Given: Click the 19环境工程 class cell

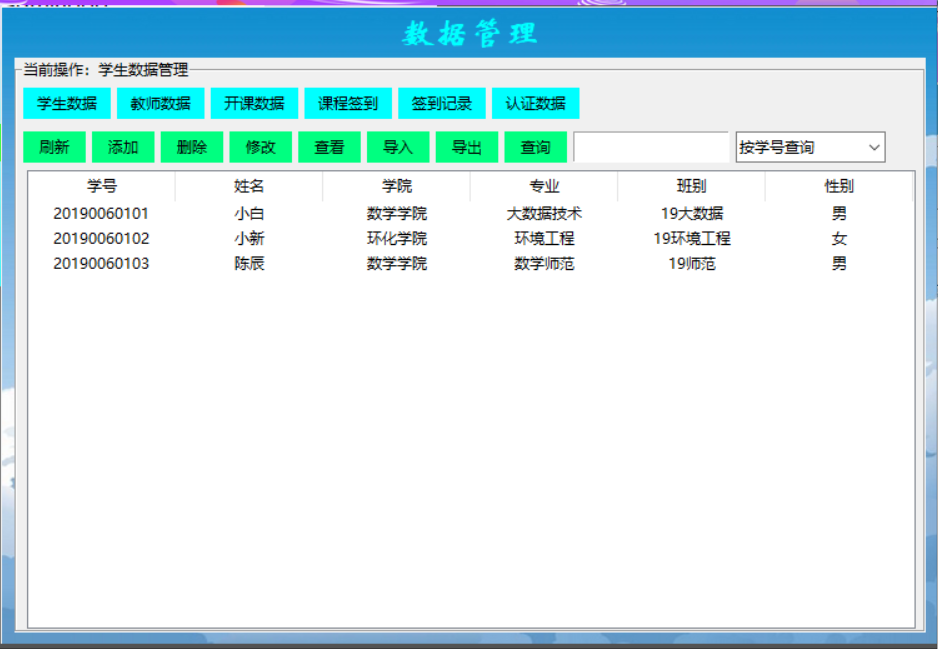Looking at the screenshot, I should pyautogui.click(x=692, y=239).
